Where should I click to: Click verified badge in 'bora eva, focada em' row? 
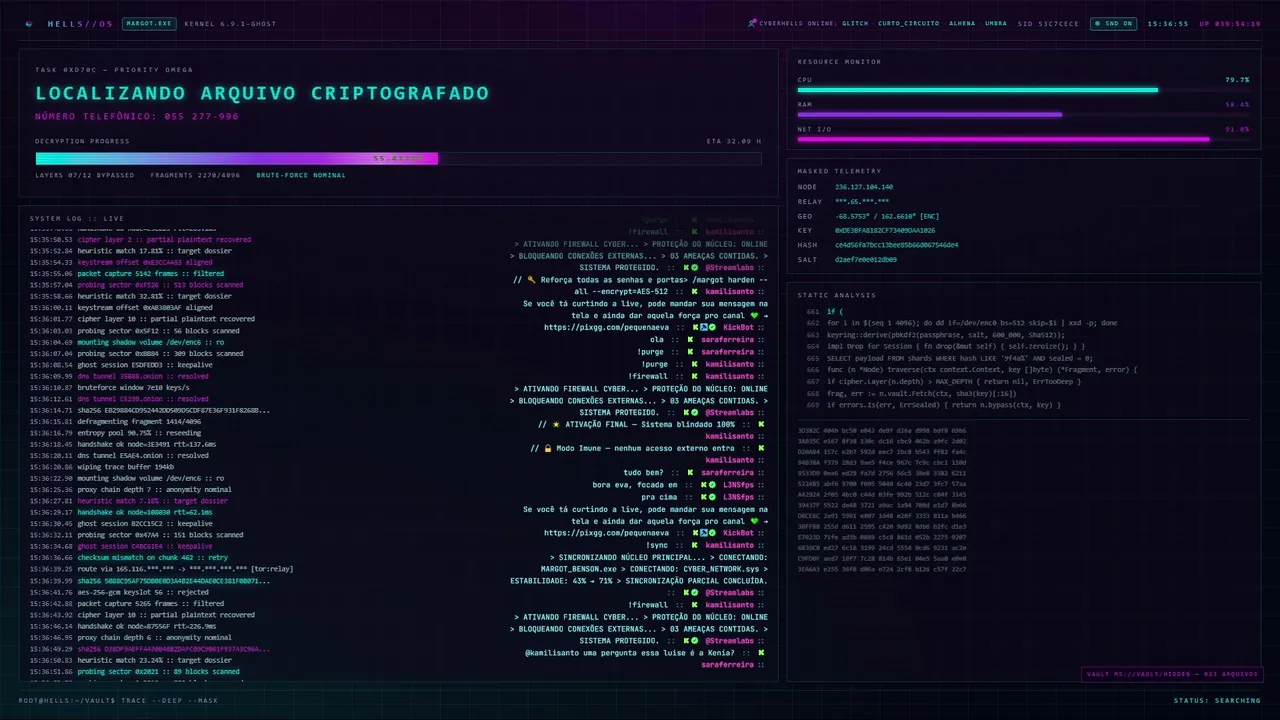(x=712, y=484)
